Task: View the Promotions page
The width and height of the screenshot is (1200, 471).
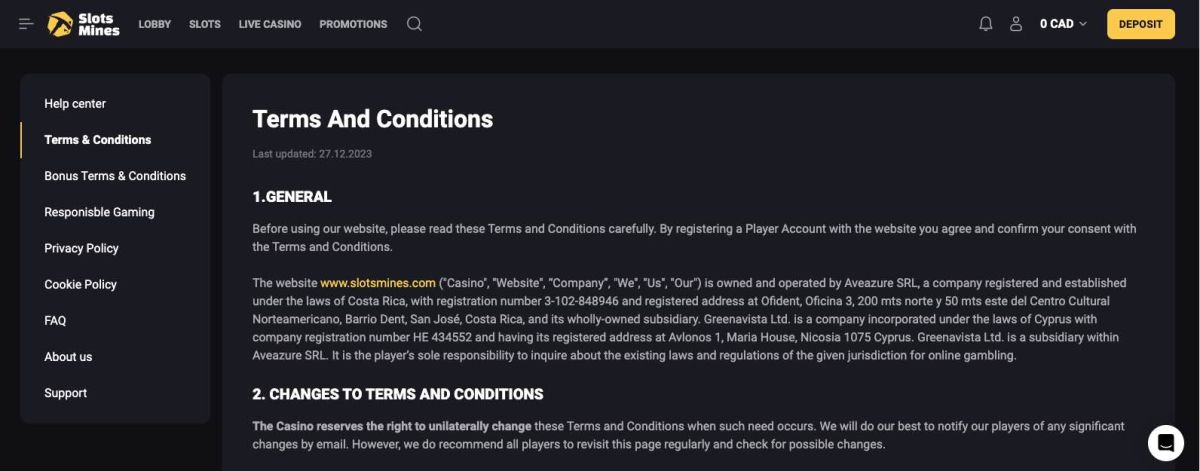Action: pos(353,24)
